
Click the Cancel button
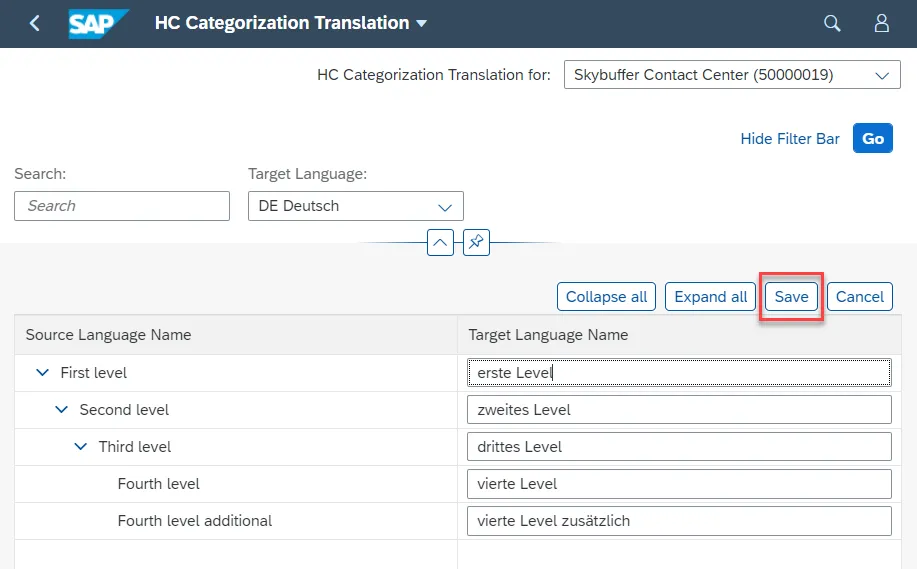tap(860, 296)
